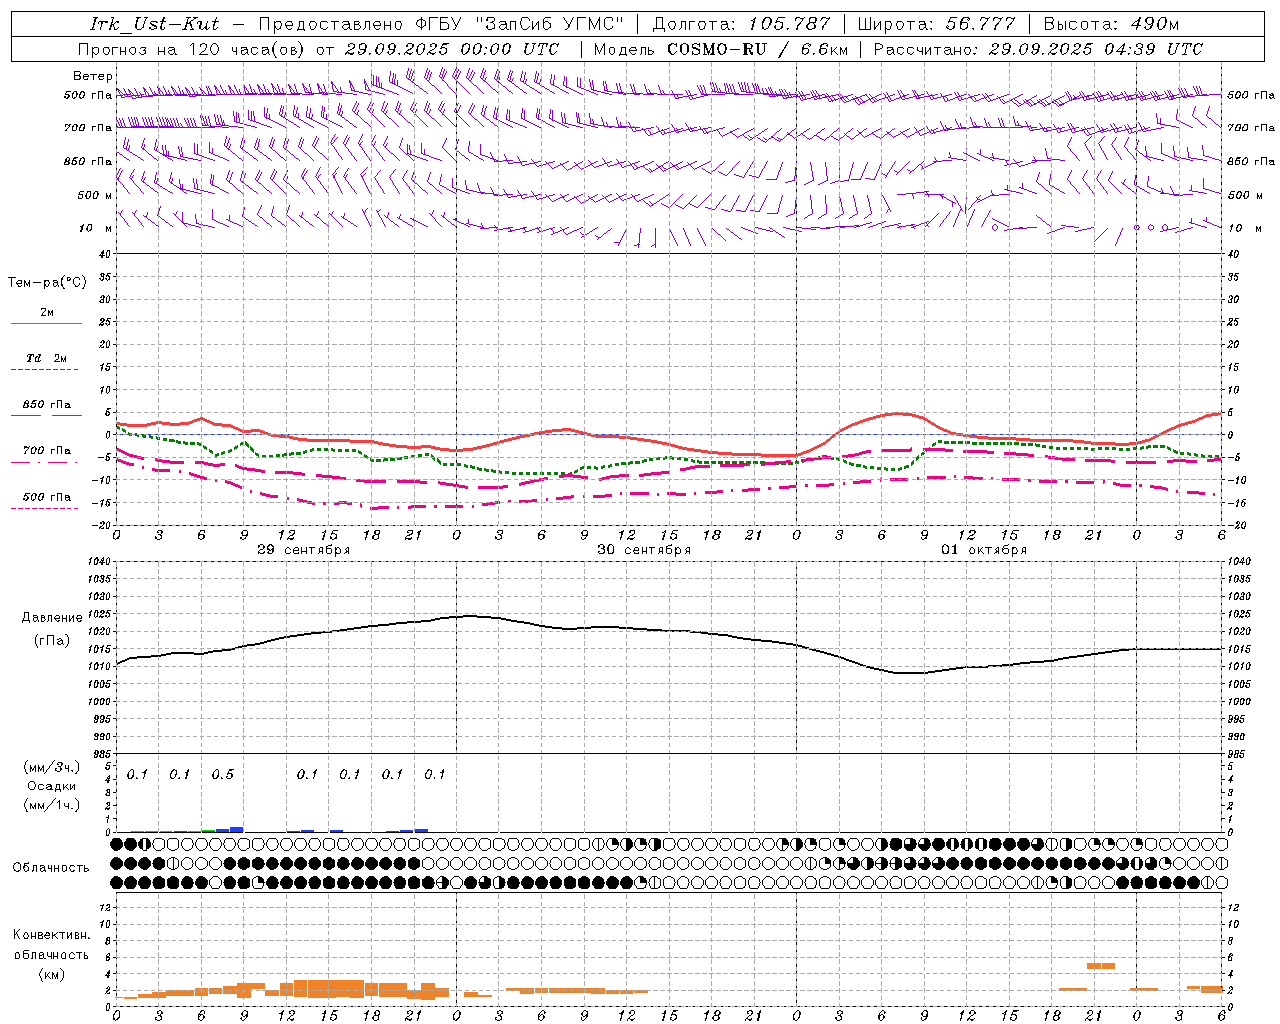
Task: Click the '(км)' unit under convective cloudiness
Action: 52,974
